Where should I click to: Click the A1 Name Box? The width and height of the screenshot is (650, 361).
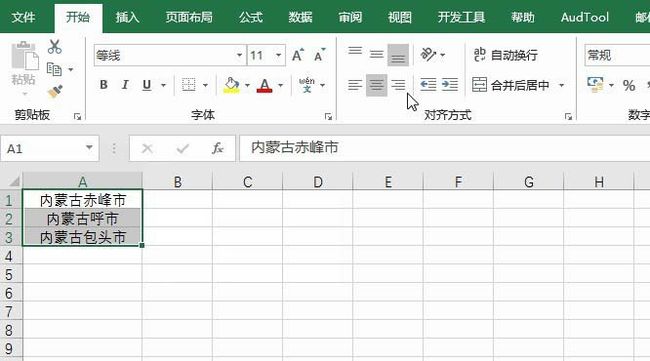click(43, 148)
